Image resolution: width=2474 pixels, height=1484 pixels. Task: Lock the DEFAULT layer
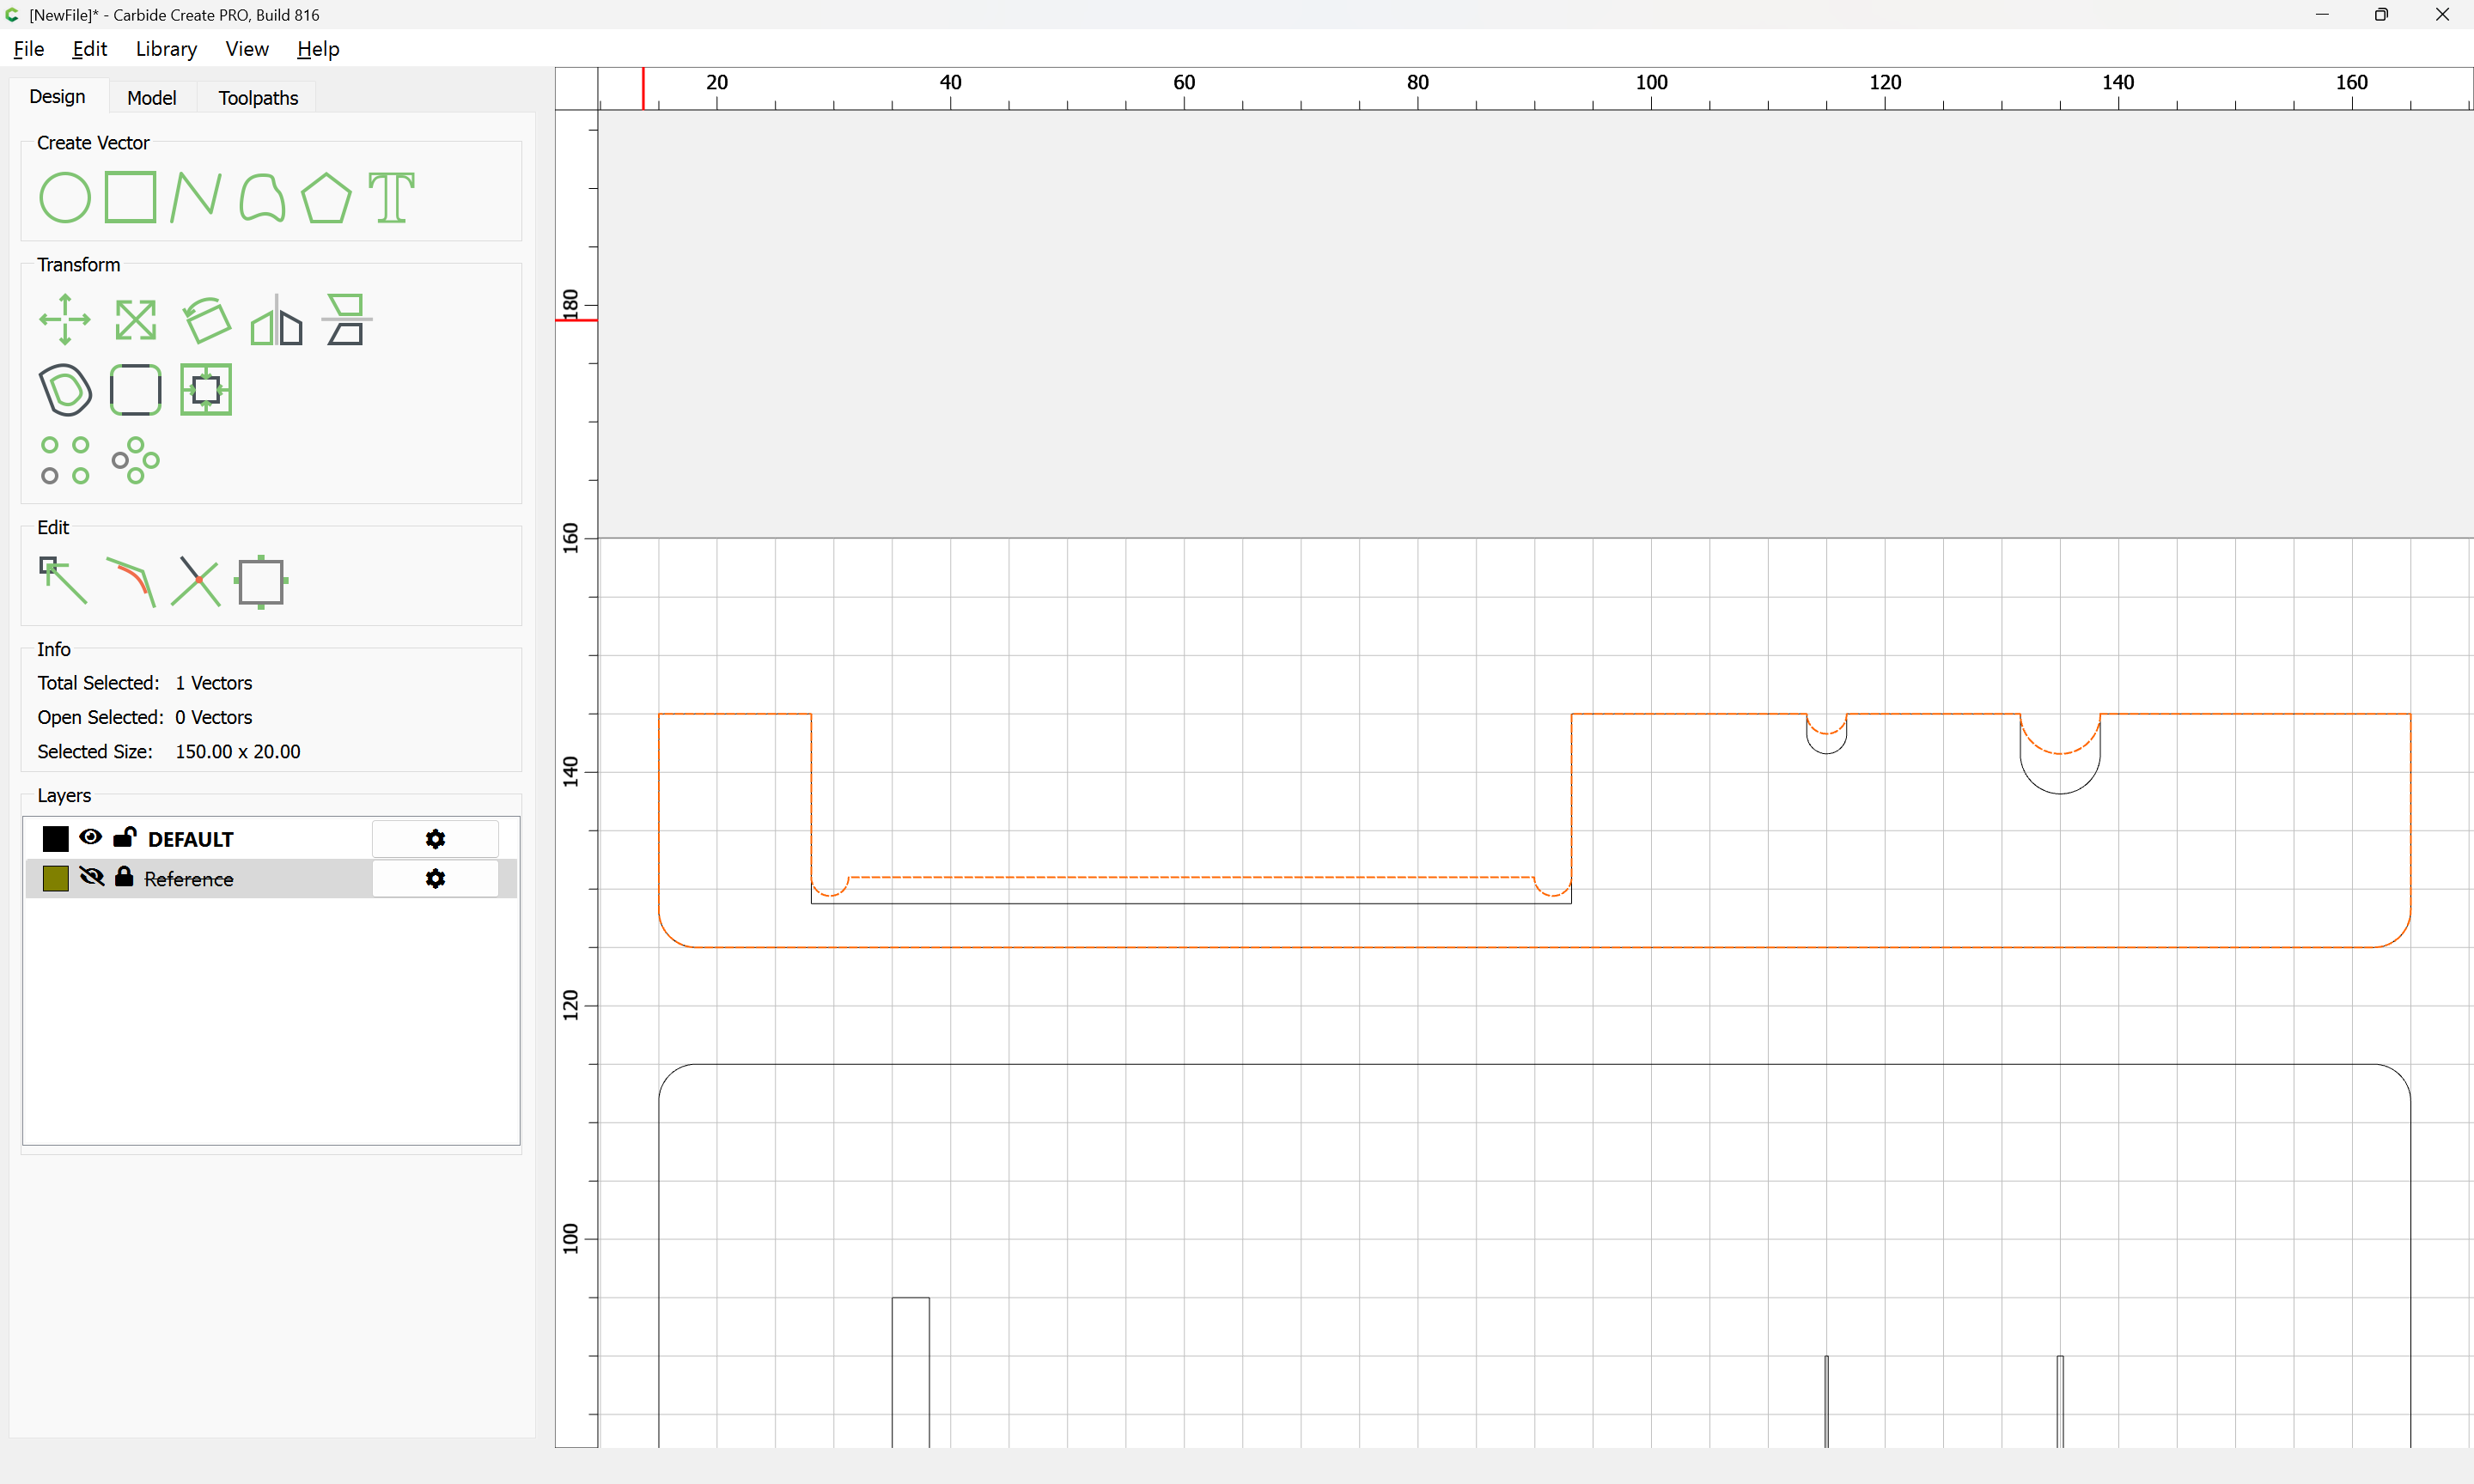(124, 837)
